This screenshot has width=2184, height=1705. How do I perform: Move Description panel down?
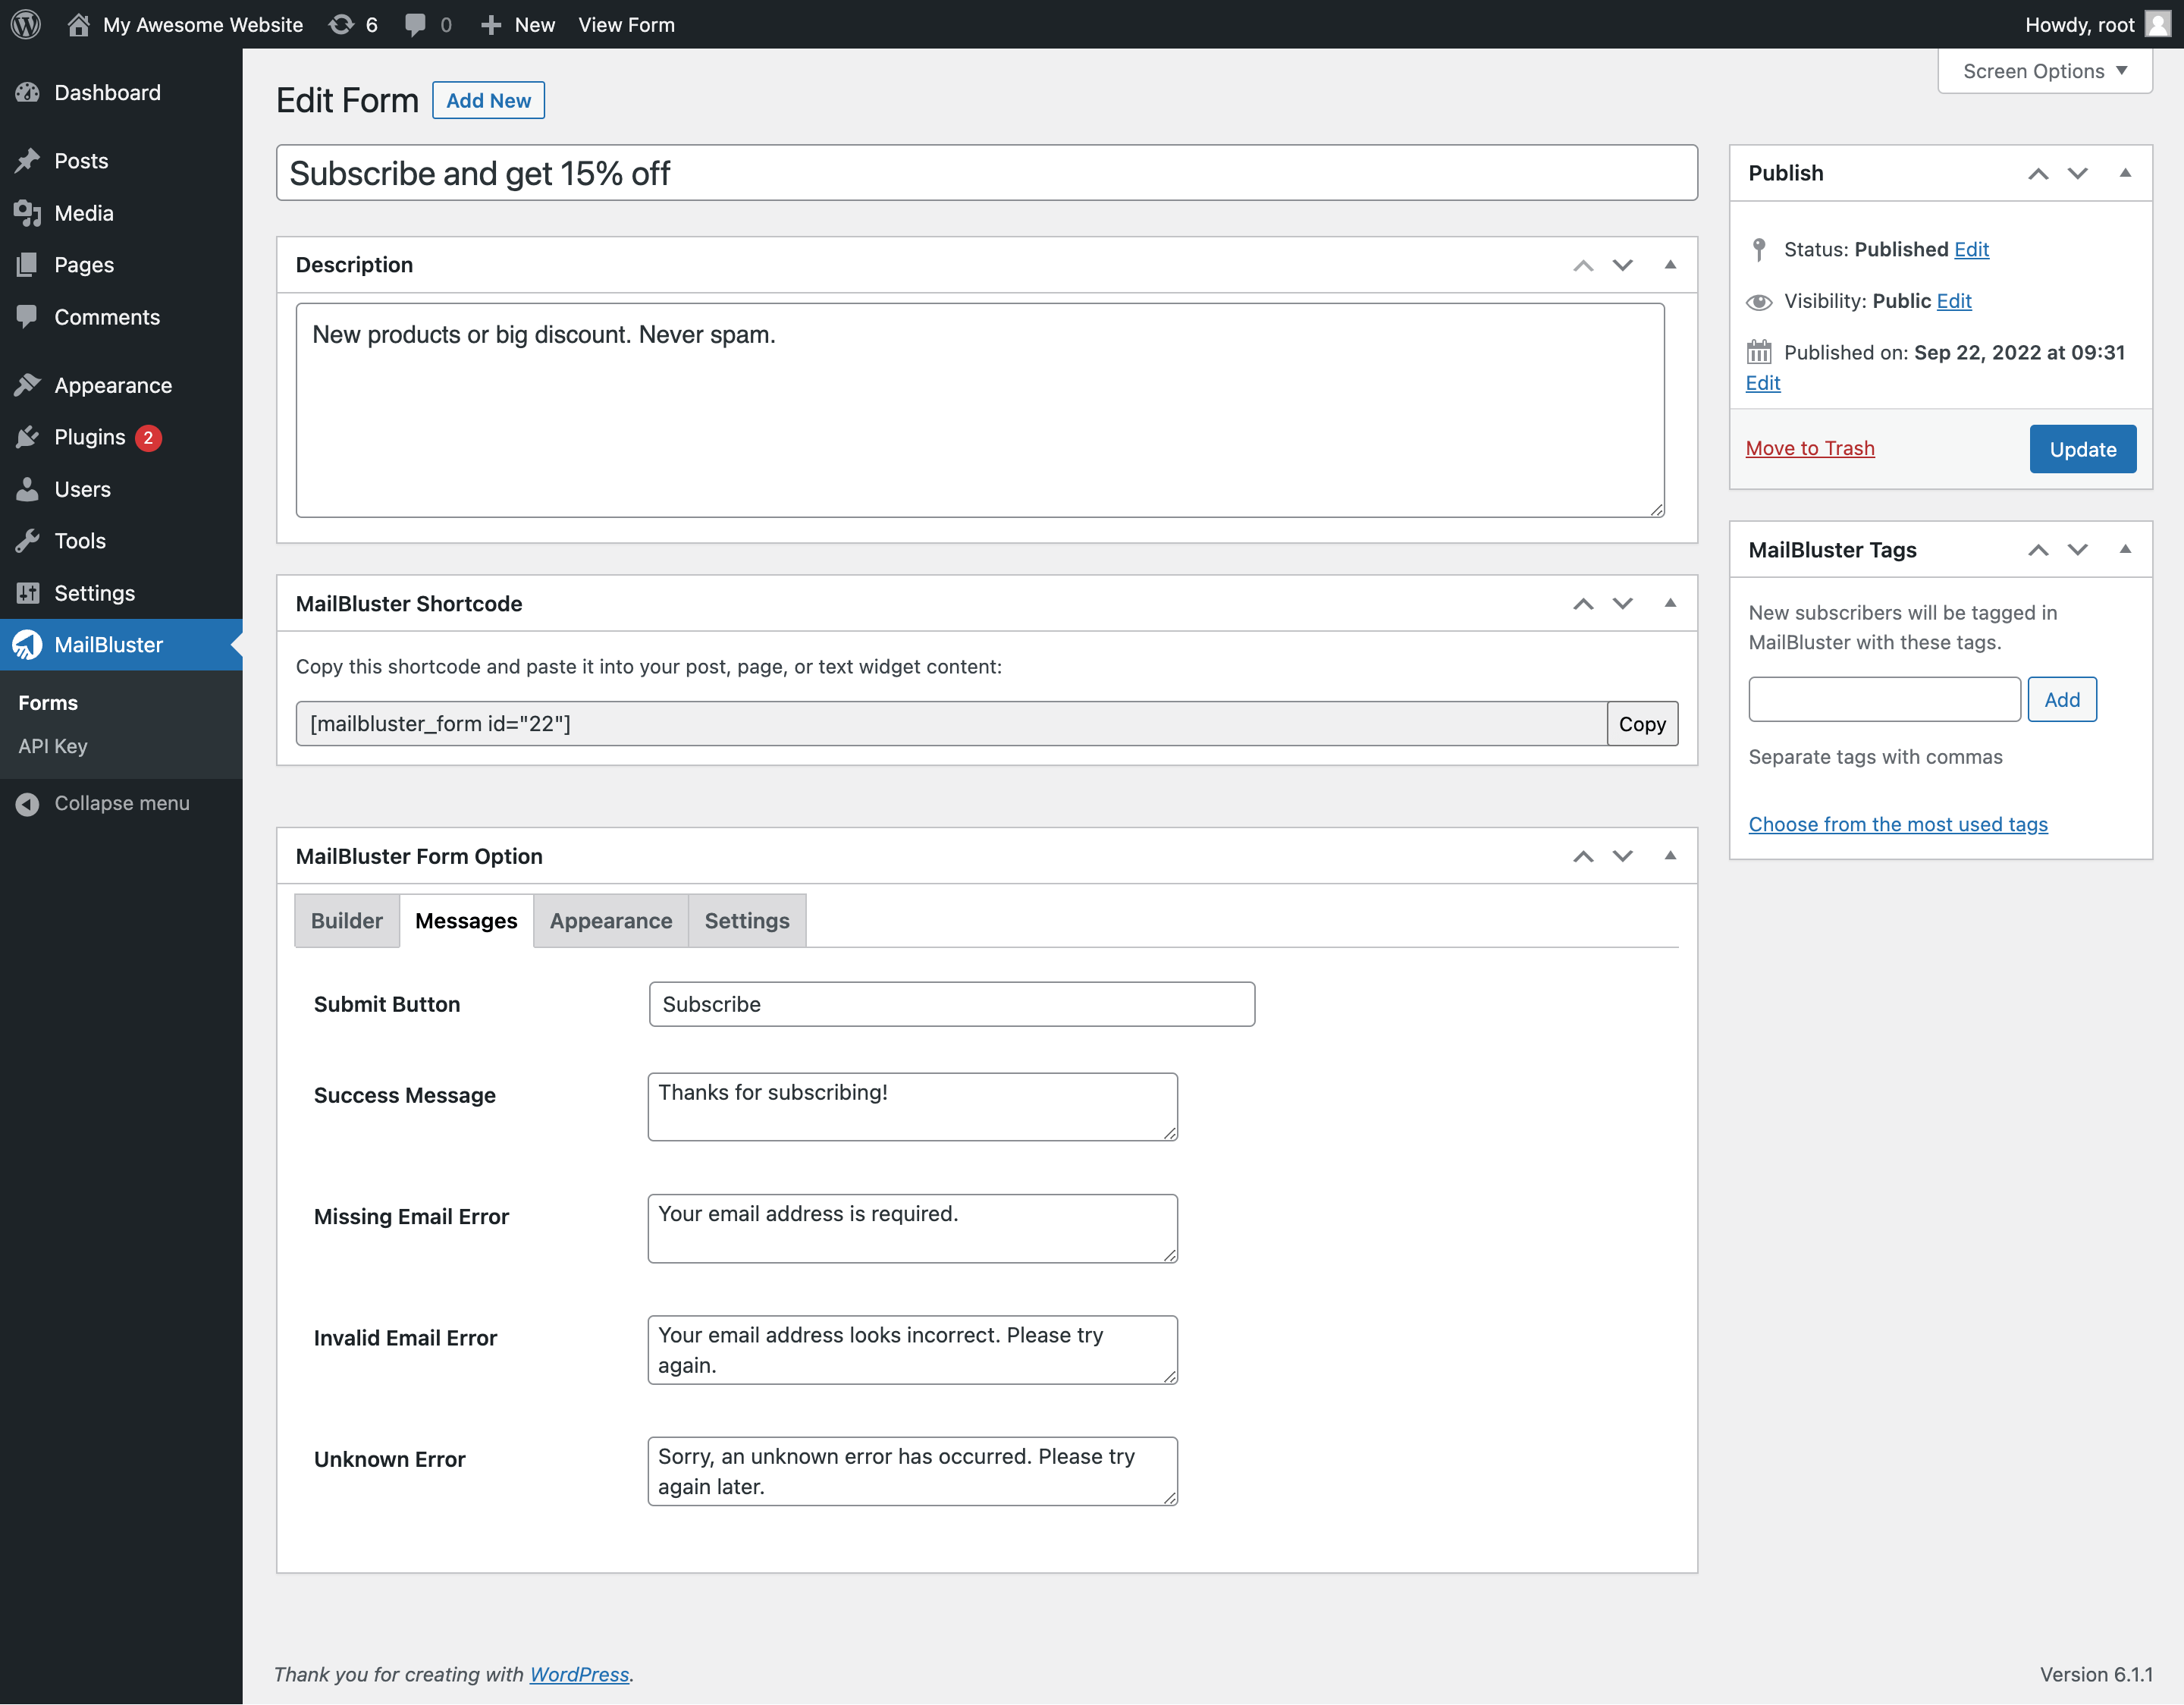1623,265
